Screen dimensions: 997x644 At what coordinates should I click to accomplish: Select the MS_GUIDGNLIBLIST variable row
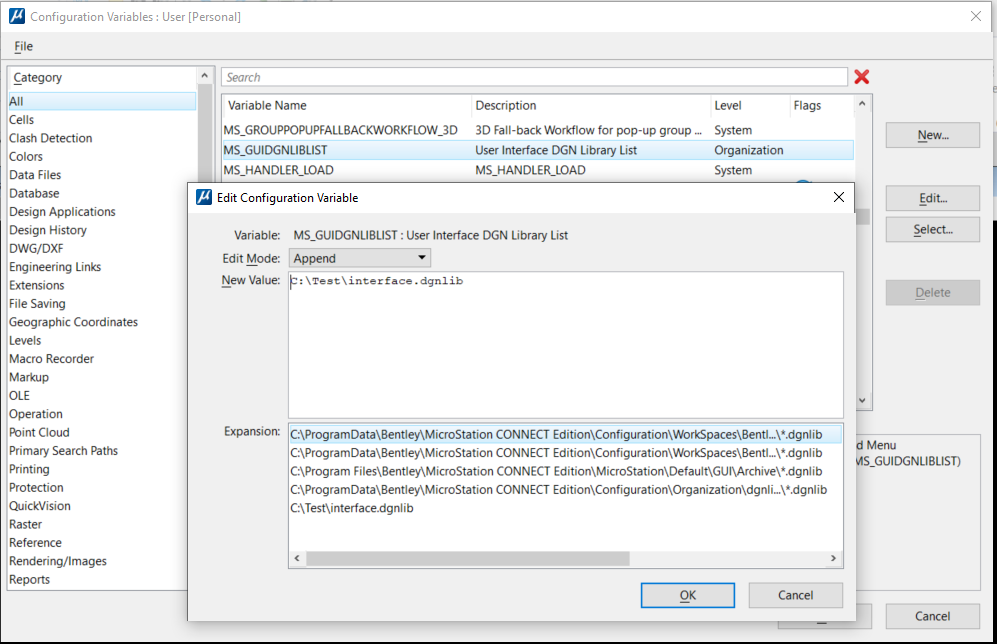tap(538, 150)
